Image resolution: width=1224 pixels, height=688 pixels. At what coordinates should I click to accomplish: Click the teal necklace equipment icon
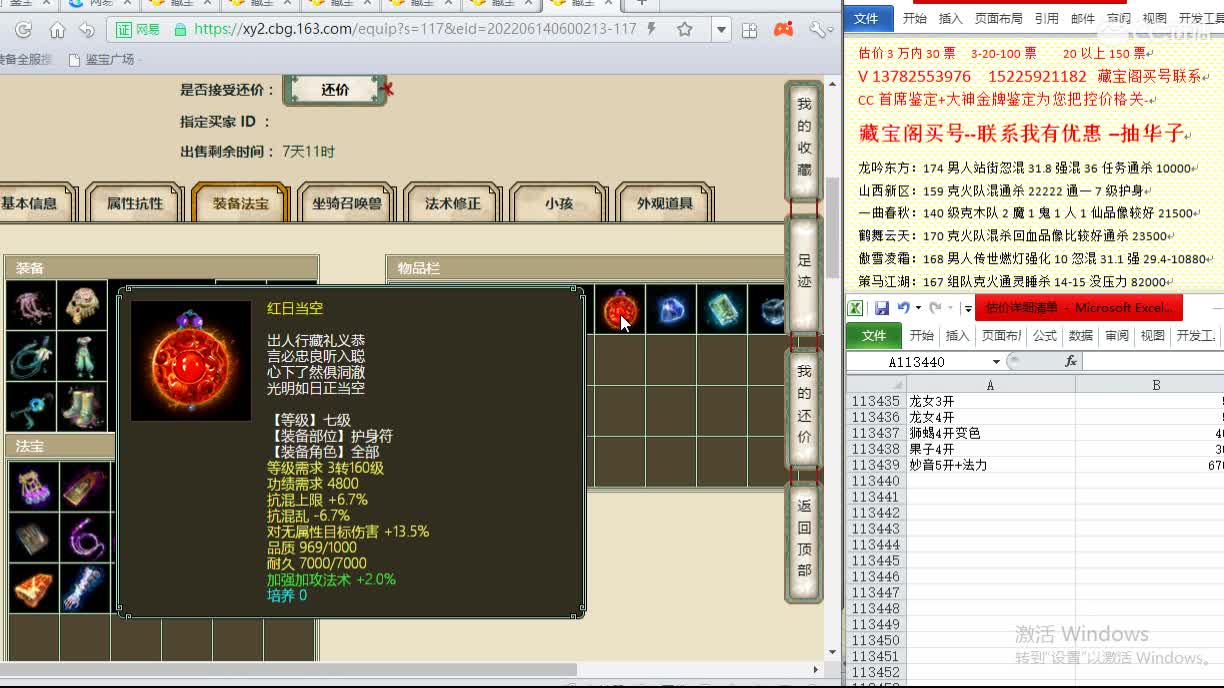31,357
